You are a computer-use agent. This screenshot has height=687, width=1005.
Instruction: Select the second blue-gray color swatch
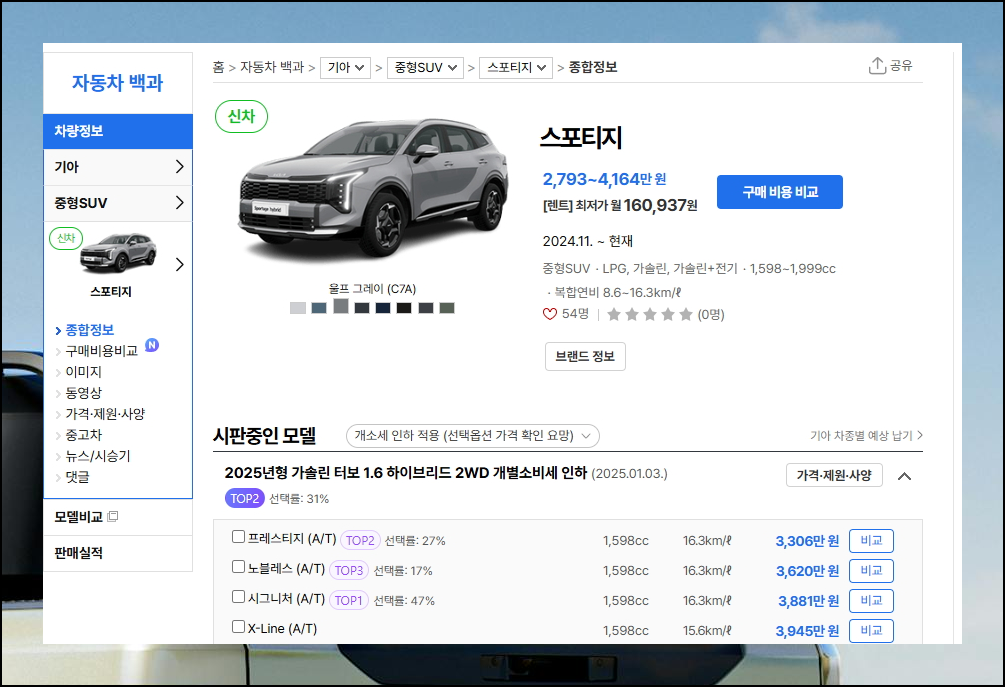point(319,308)
